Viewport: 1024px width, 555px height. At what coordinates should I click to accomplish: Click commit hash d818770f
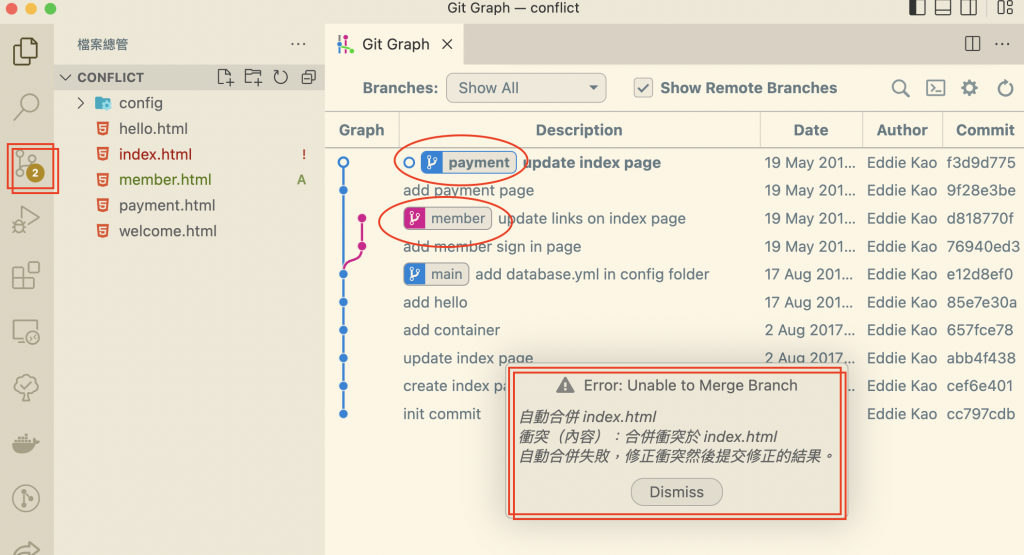(980, 218)
